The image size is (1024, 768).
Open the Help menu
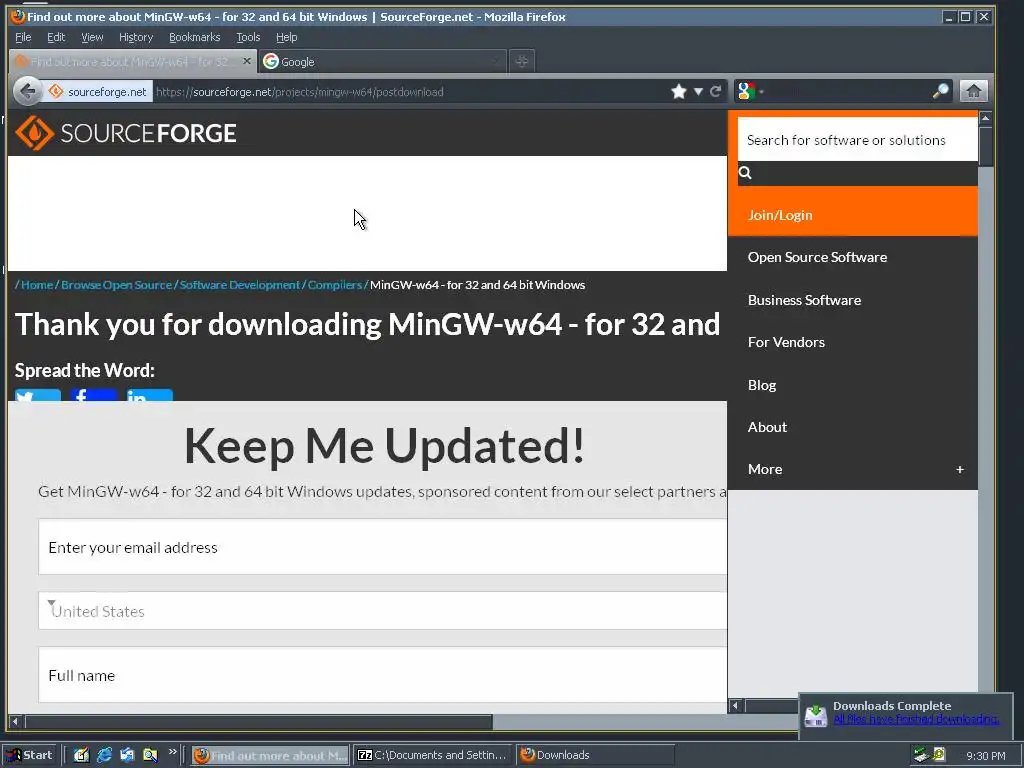(x=286, y=37)
